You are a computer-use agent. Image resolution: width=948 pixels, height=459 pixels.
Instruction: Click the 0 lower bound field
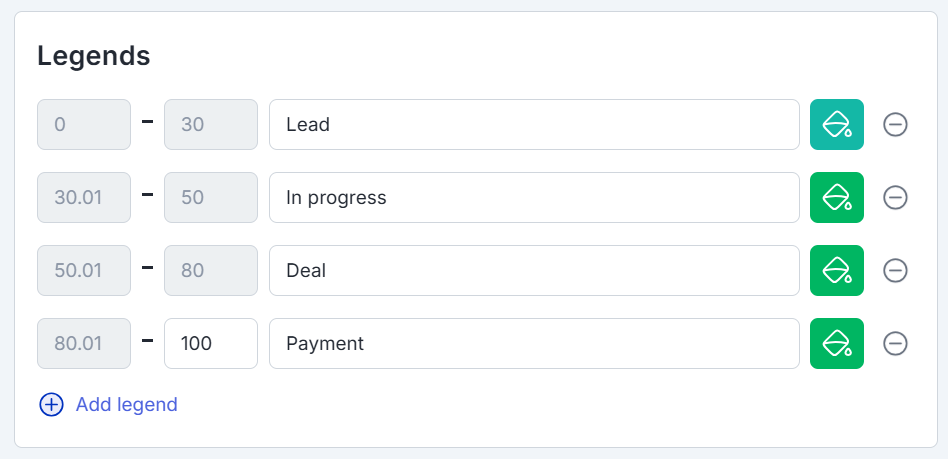[84, 125]
